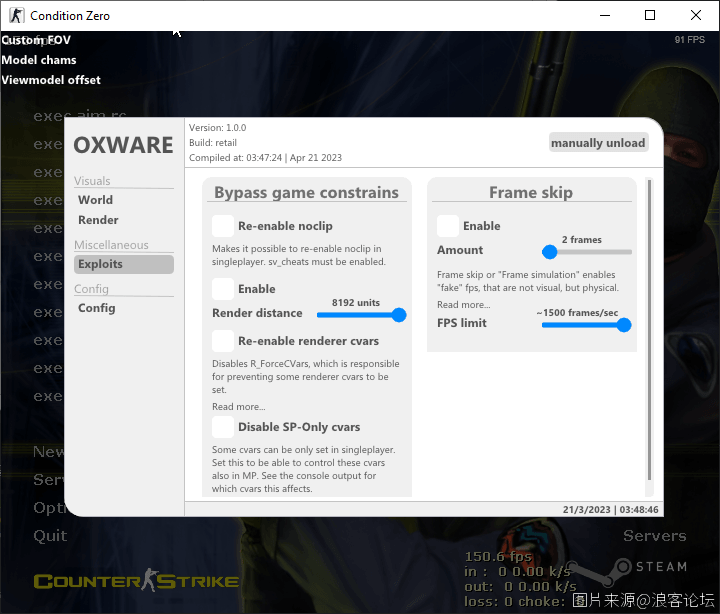Check Re-enable renderer cvars option

coord(223,341)
